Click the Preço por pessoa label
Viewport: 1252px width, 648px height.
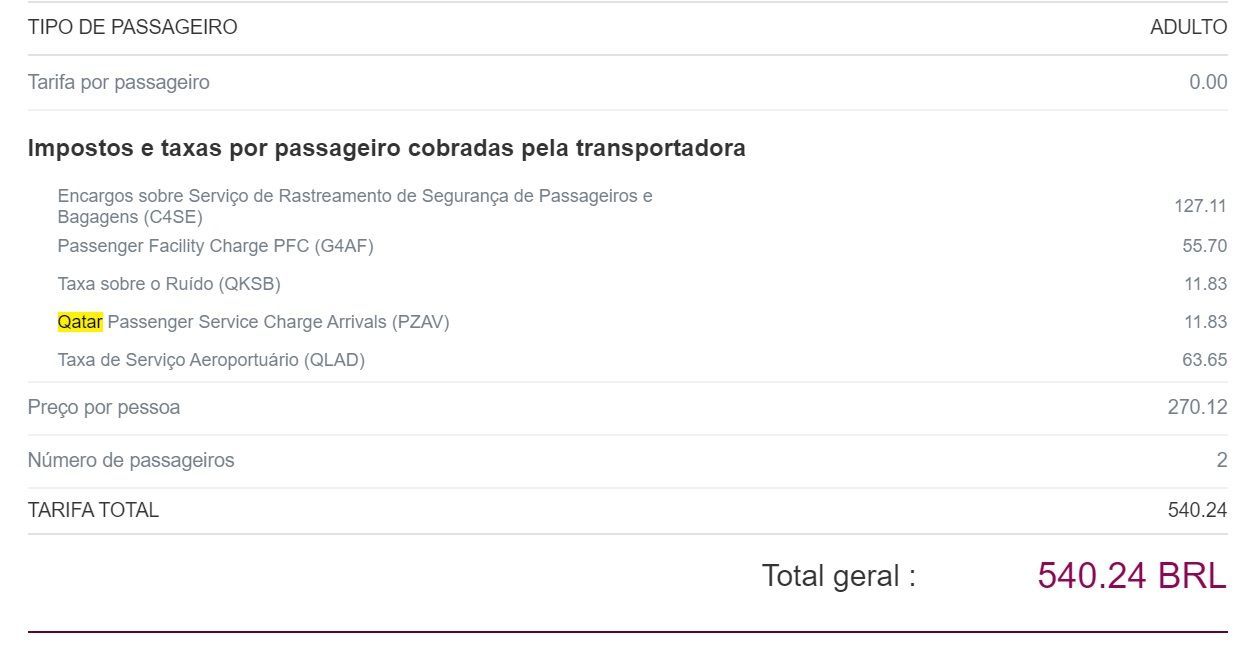(104, 408)
